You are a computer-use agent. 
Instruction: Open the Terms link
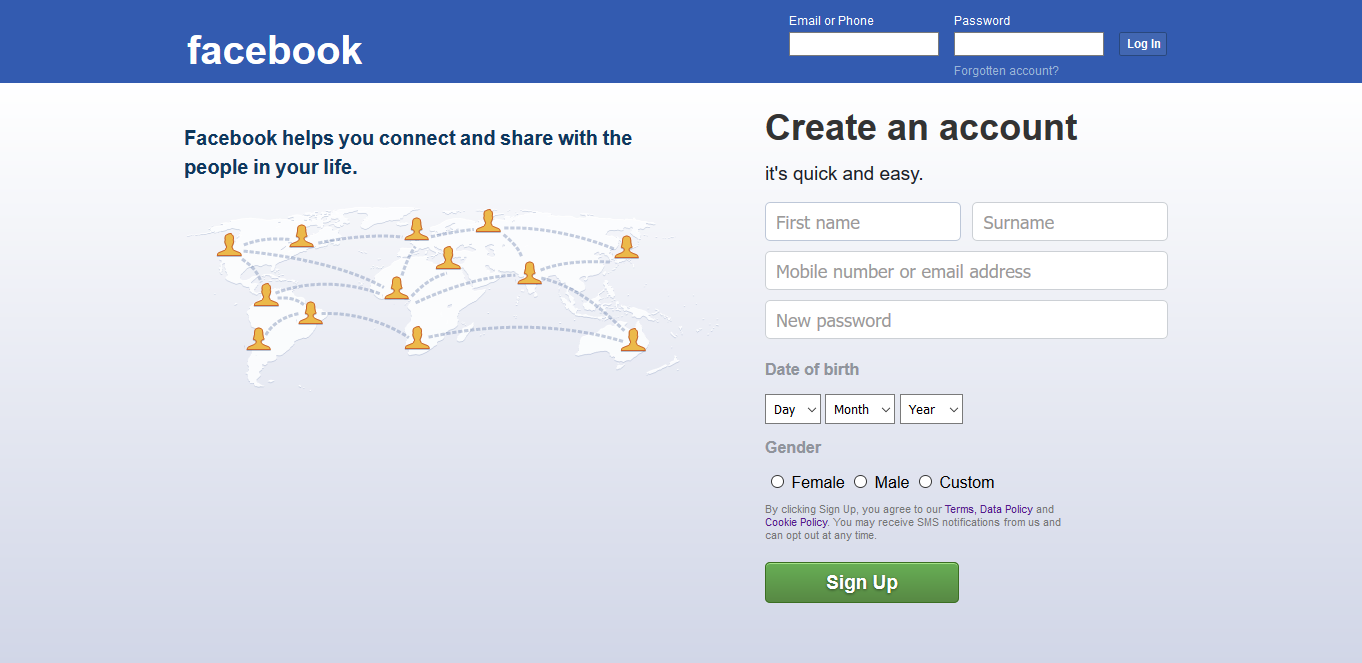[x=959, y=510]
